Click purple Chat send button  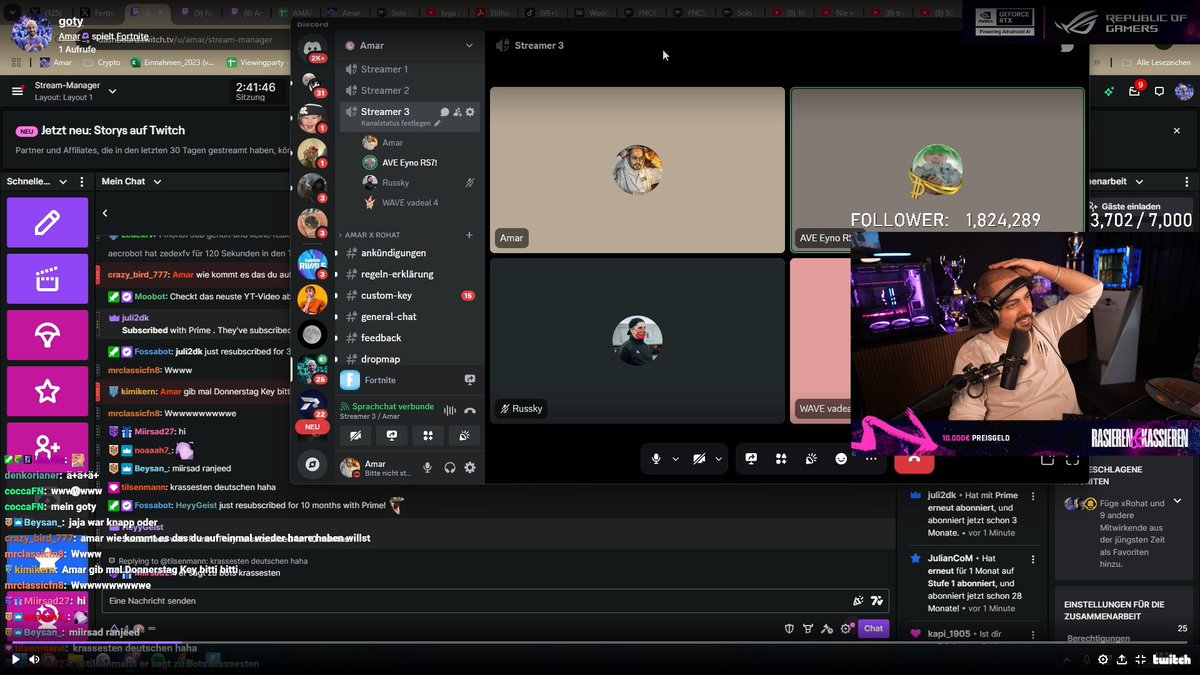tap(874, 629)
